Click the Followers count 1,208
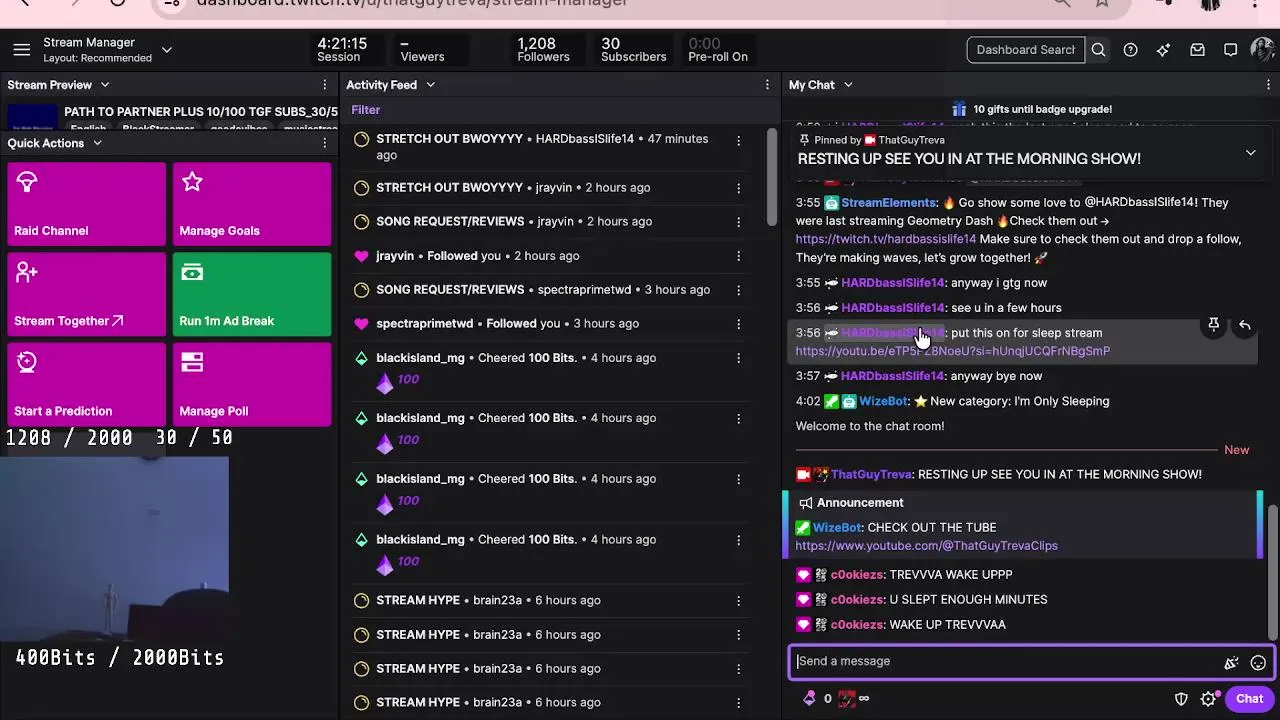The height and width of the screenshot is (720, 1280). point(543,50)
